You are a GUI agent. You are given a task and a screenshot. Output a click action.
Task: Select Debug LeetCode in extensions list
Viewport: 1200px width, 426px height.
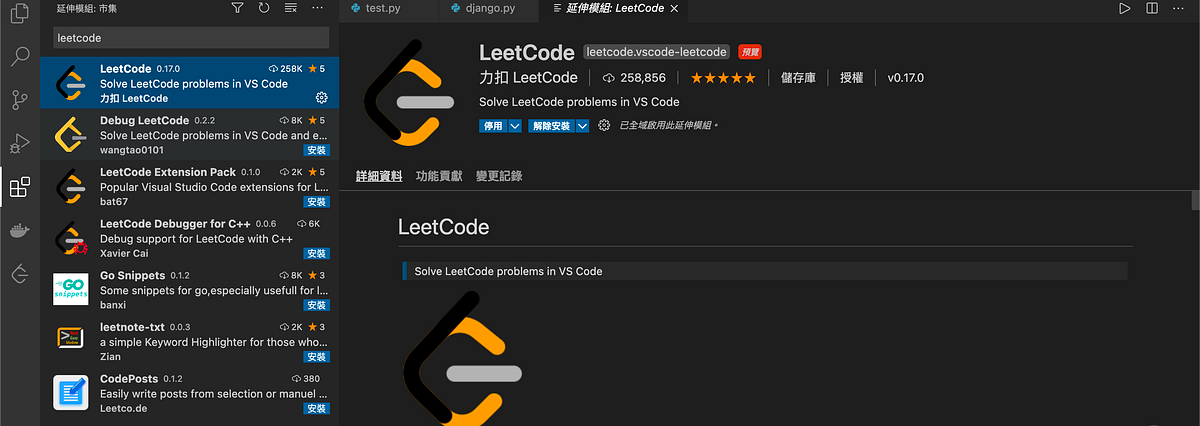(x=189, y=135)
